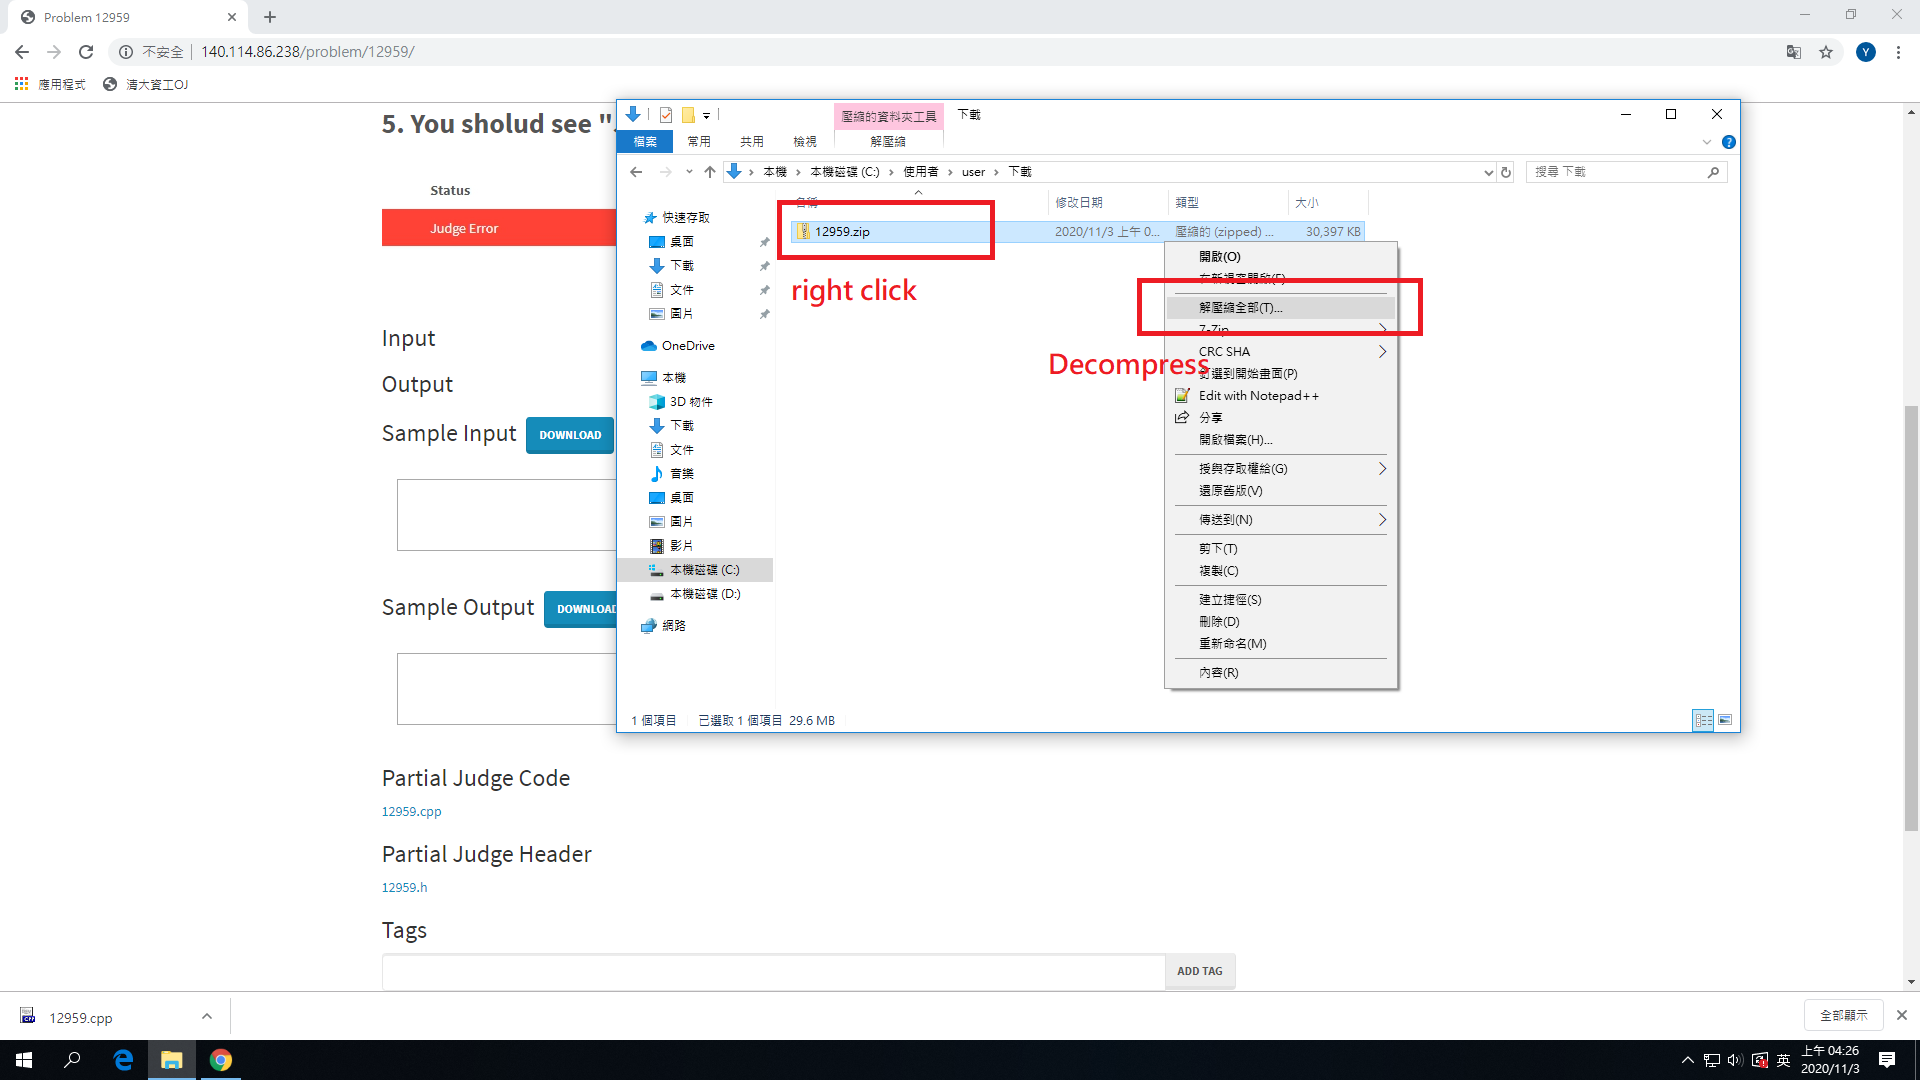
Task: Click the page vertical scrollbar thumb
Action: click(1911, 617)
